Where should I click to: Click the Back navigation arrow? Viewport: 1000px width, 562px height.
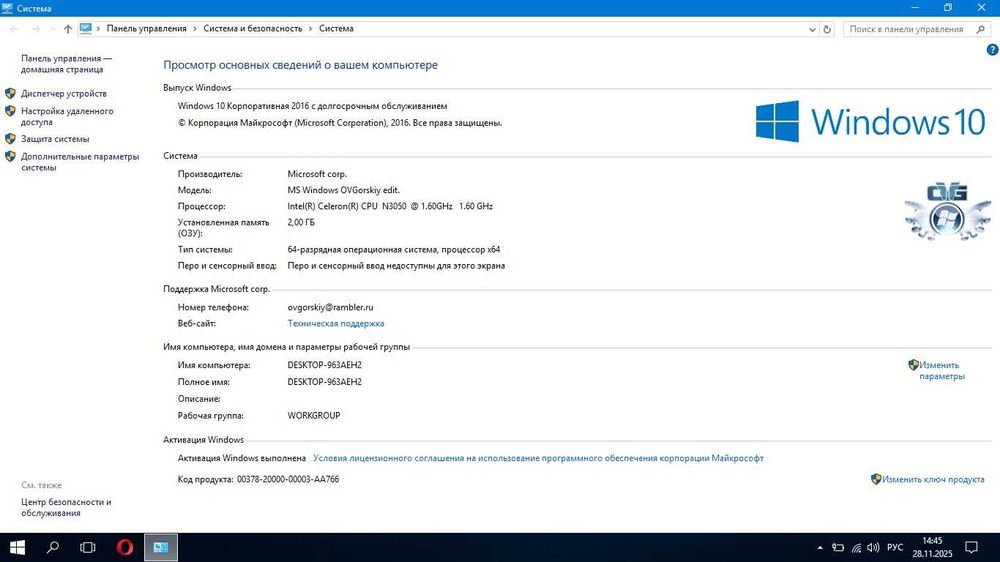coord(14,29)
